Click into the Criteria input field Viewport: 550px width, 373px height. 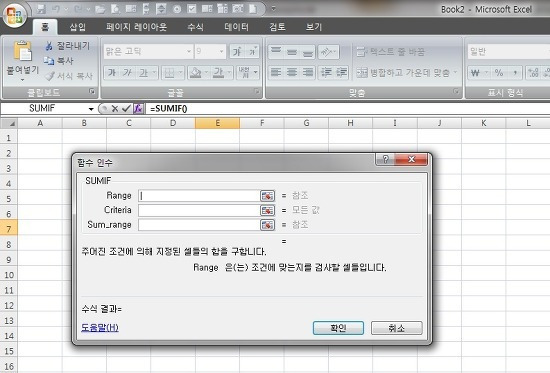click(x=199, y=210)
